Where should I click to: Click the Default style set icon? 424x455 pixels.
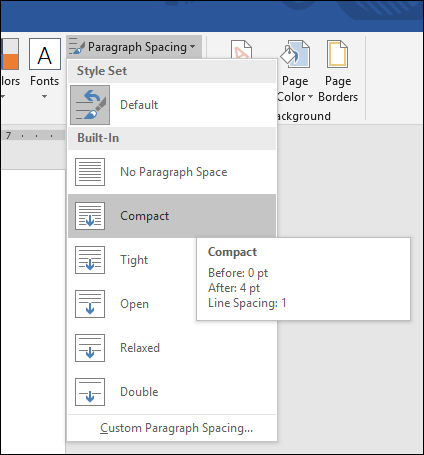tap(90, 105)
